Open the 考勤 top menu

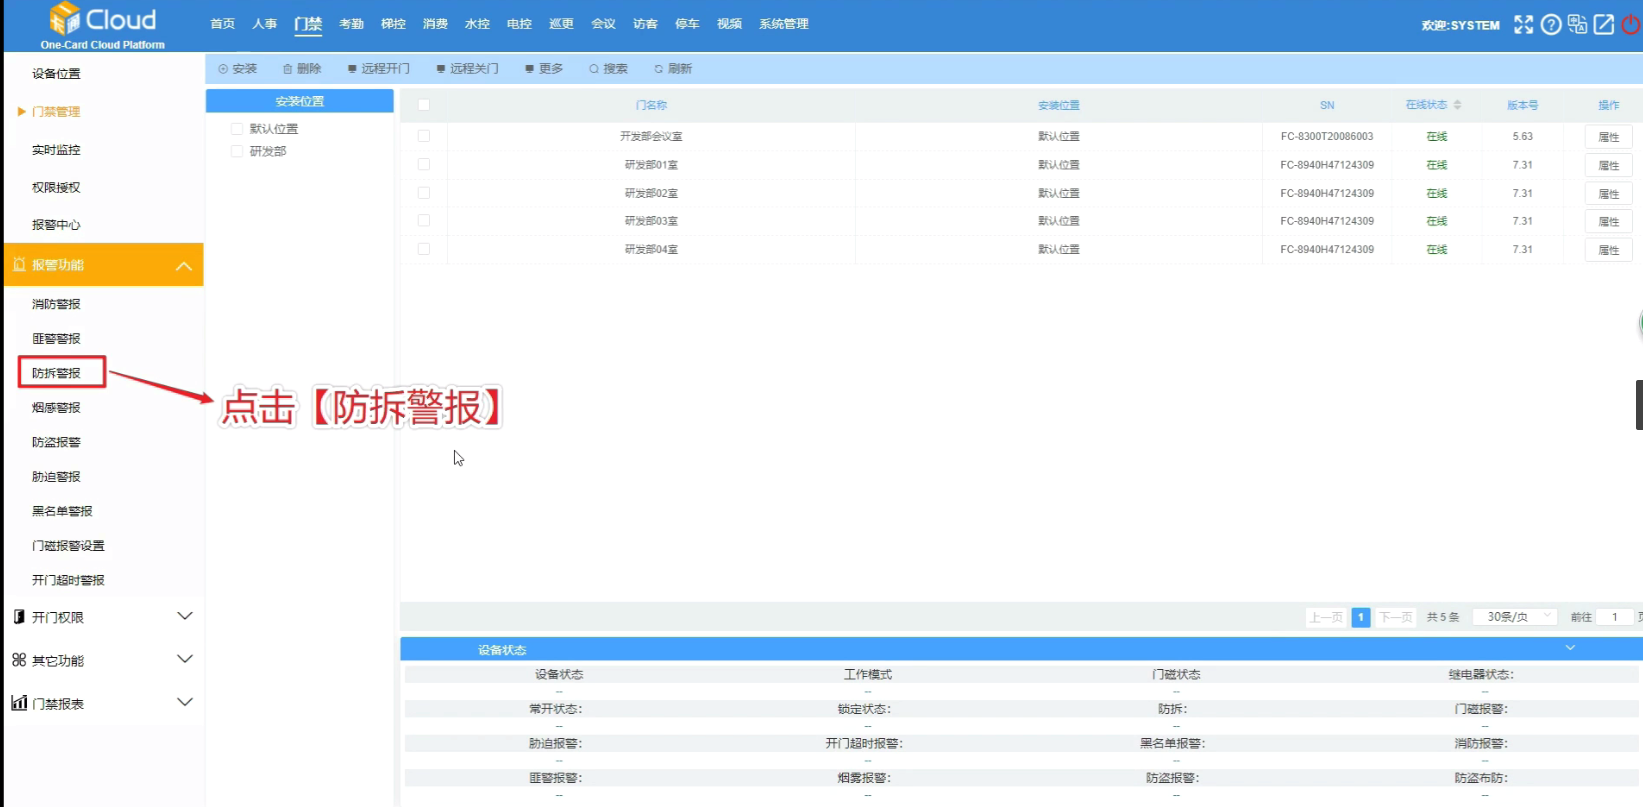tap(351, 24)
